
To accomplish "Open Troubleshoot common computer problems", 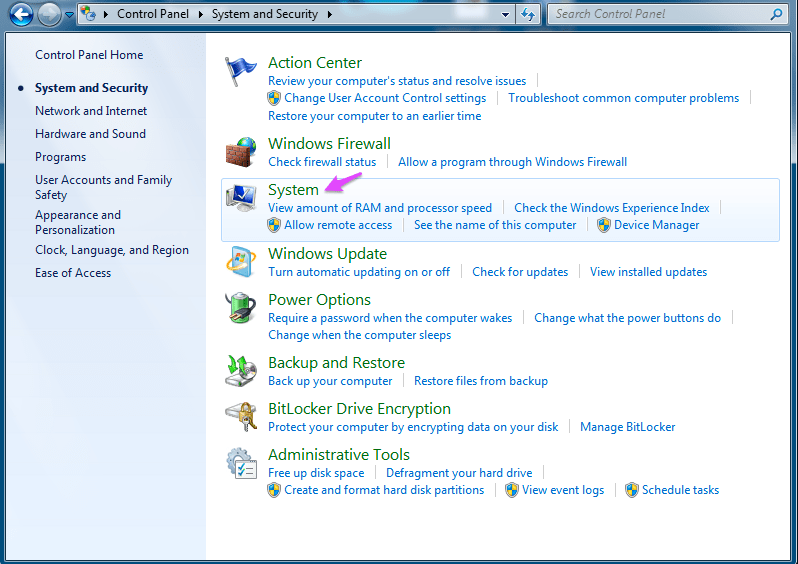I will click(623, 98).
